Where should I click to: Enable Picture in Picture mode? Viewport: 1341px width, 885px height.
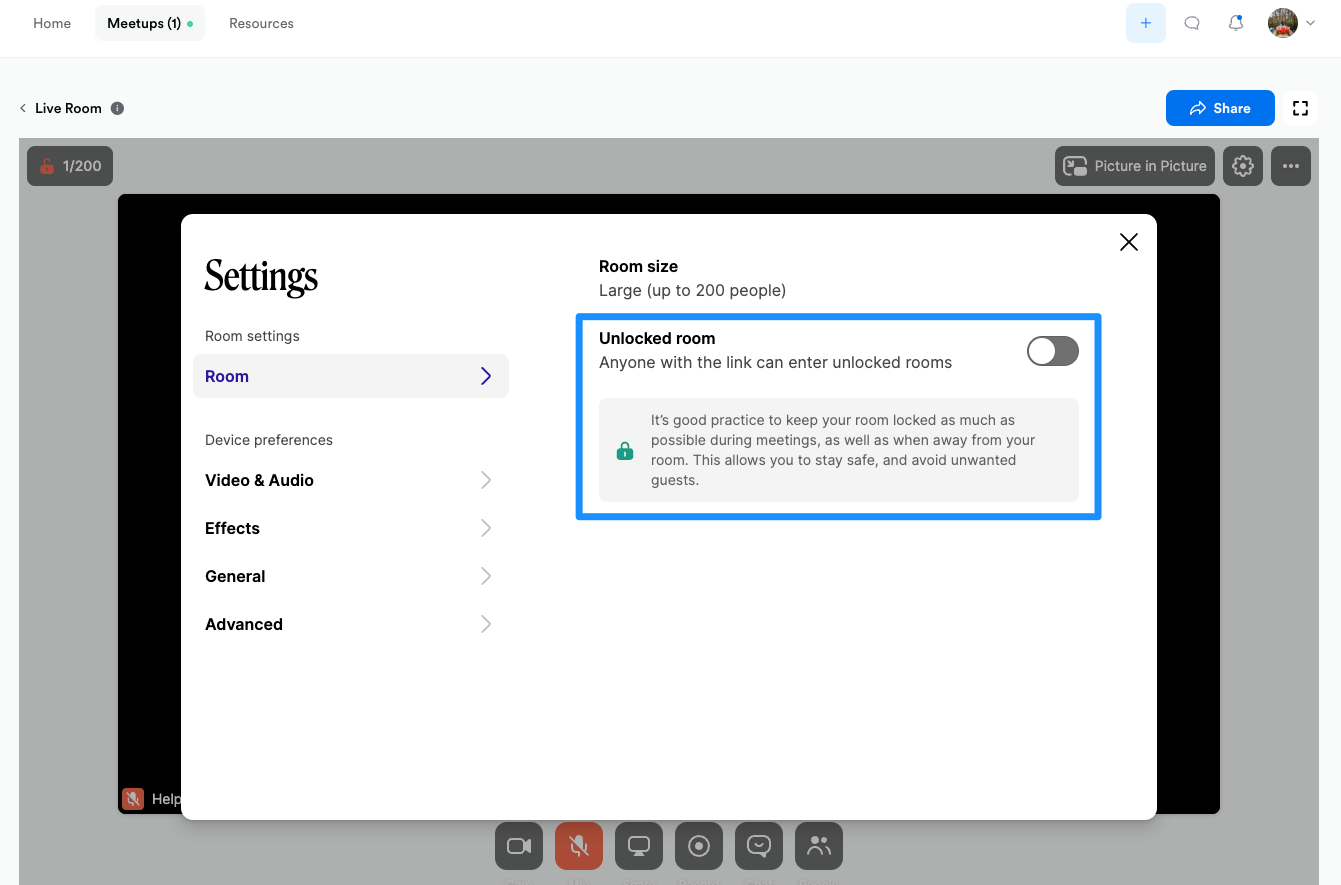(1135, 166)
